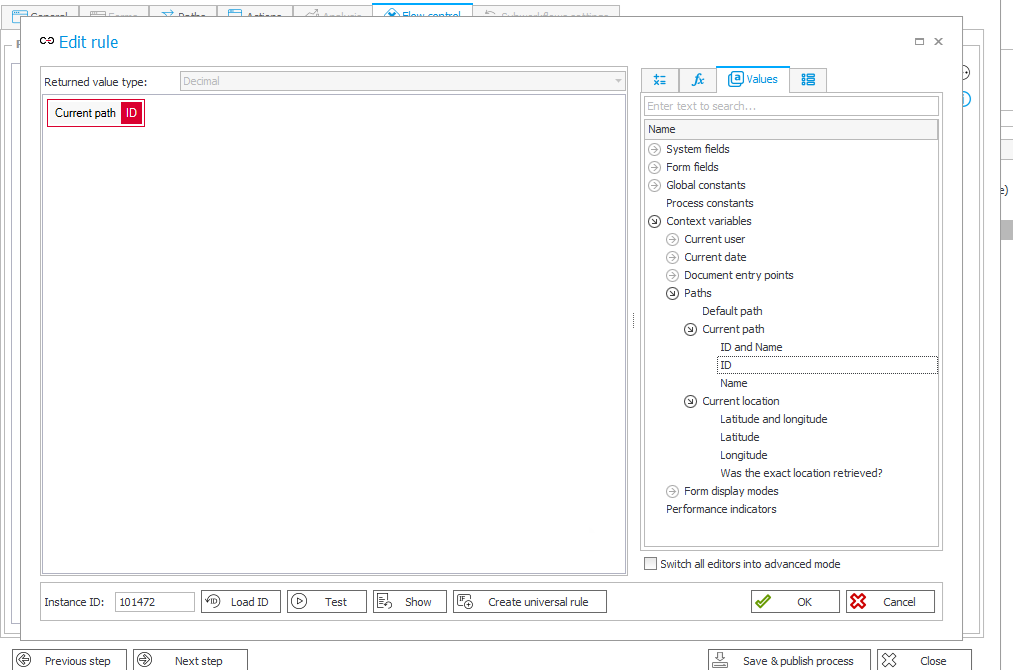Viewport: 1013px width, 670px height.
Task: Collapse the Current location node
Action: [x=690, y=401]
